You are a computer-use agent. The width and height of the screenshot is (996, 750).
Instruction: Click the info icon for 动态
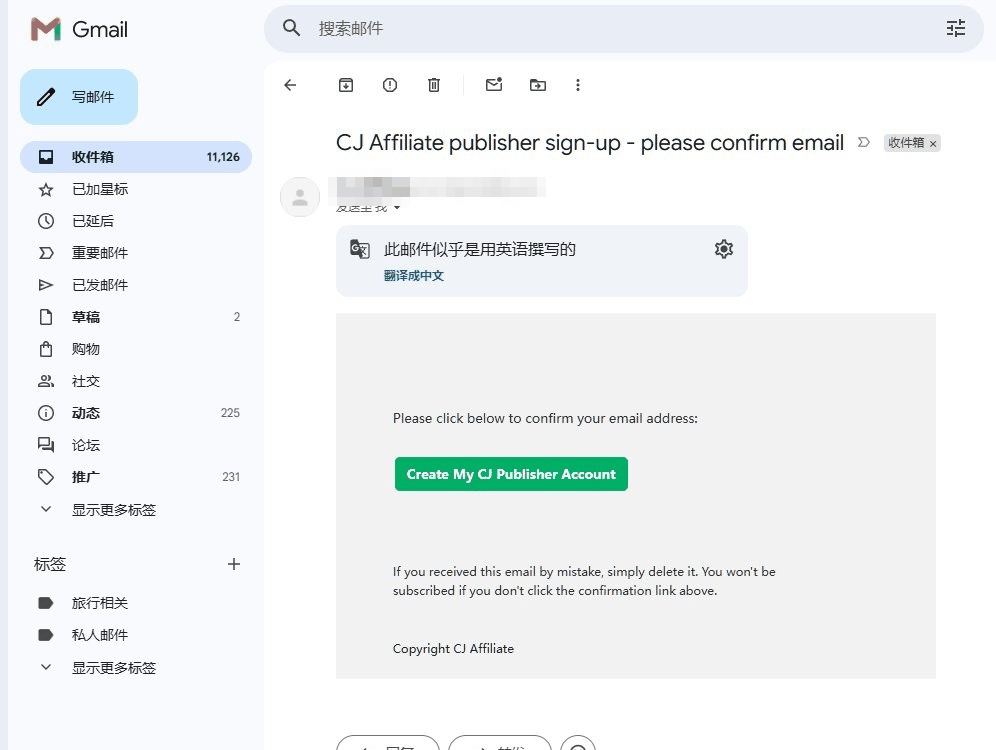click(46, 413)
